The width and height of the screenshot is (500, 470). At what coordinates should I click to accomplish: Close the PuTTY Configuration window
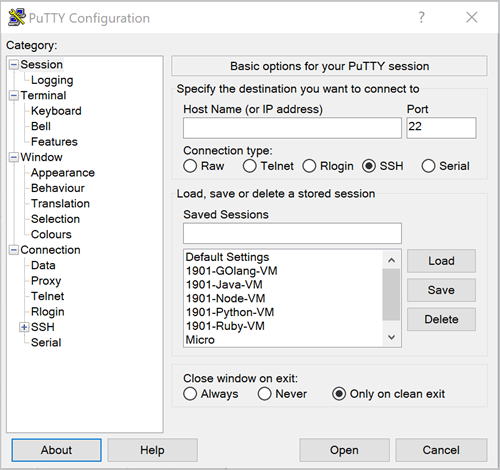(472, 17)
